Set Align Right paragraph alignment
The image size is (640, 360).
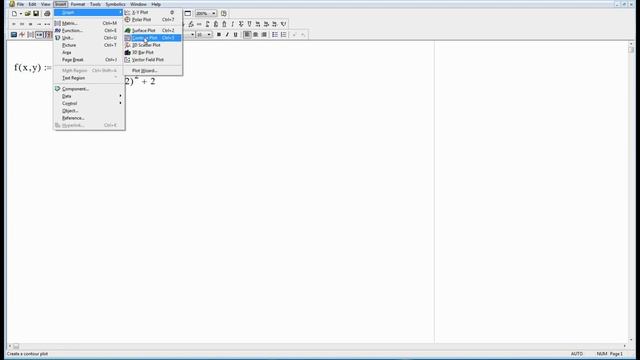coord(264,35)
